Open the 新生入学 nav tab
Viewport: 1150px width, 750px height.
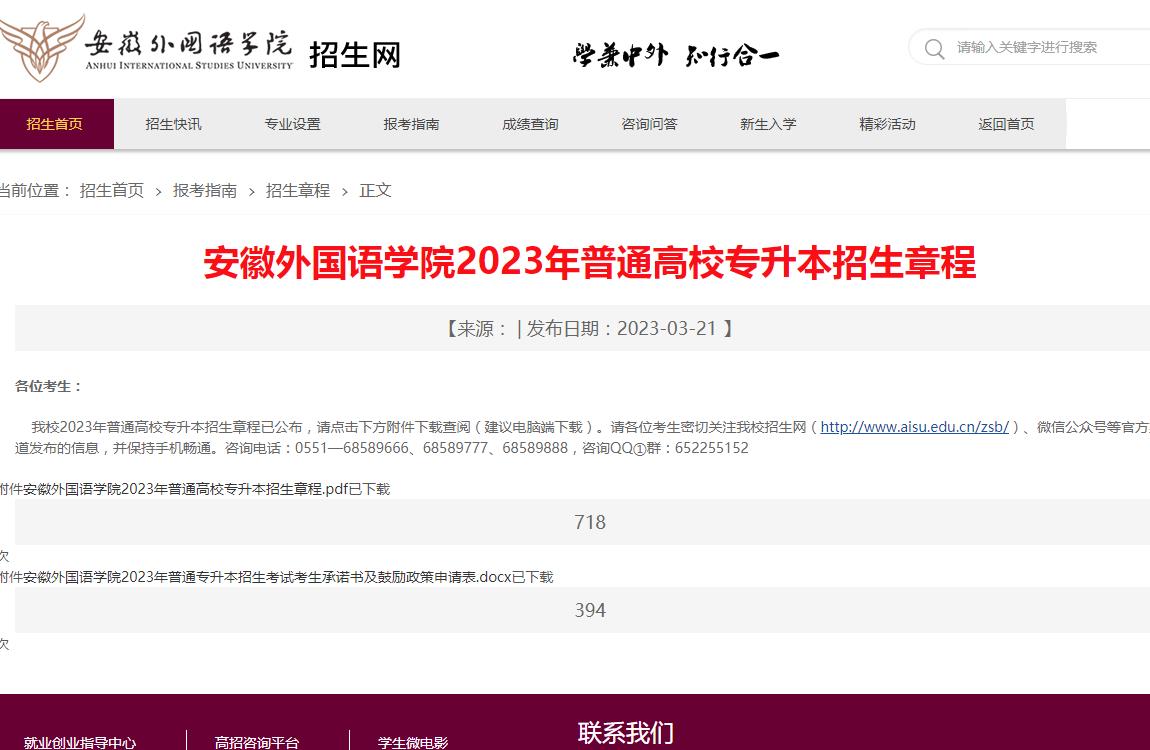click(x=768, y=124)
